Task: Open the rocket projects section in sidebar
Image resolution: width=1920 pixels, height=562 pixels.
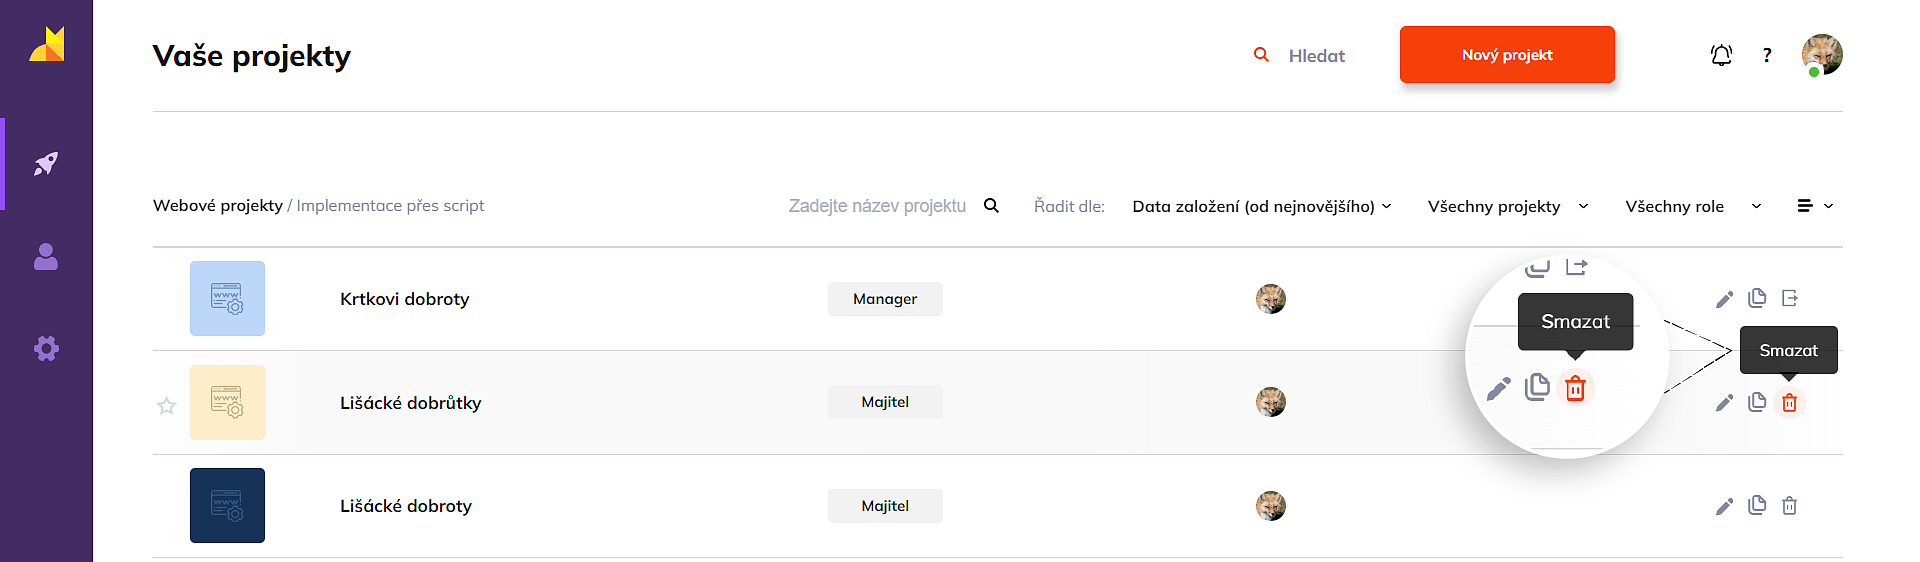Action: point(46,164)
